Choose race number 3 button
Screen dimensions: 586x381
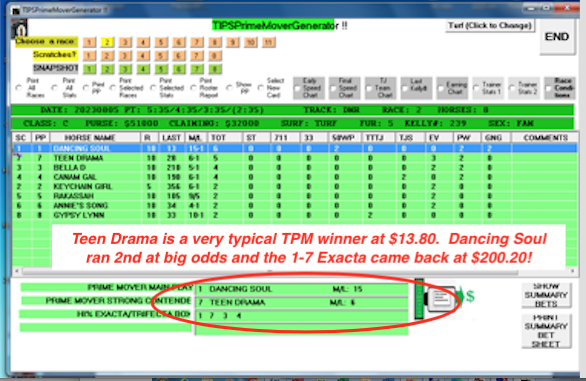(x=125, y=42)
